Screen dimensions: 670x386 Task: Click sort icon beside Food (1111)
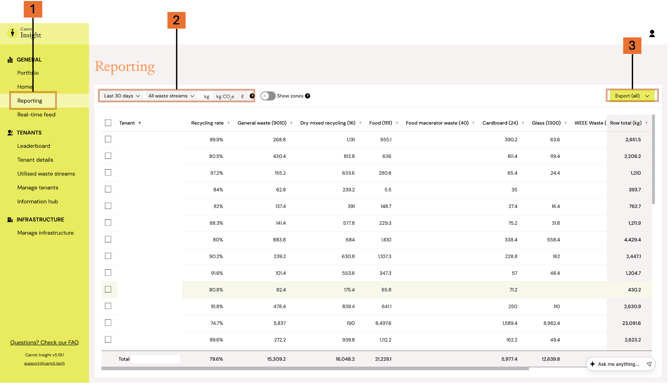[397, 123]
